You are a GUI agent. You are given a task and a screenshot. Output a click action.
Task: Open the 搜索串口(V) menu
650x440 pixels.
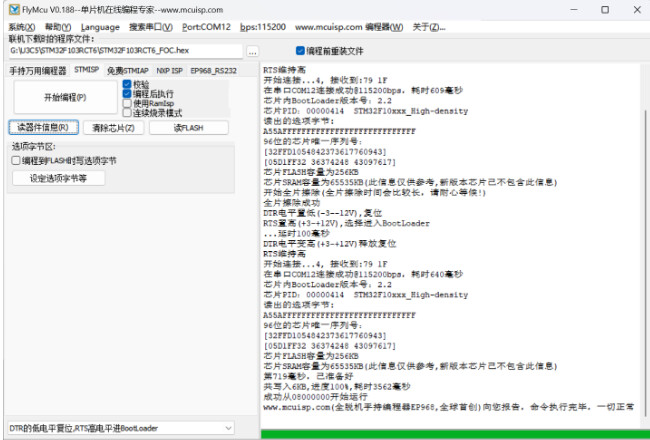[x=151, y=27]
